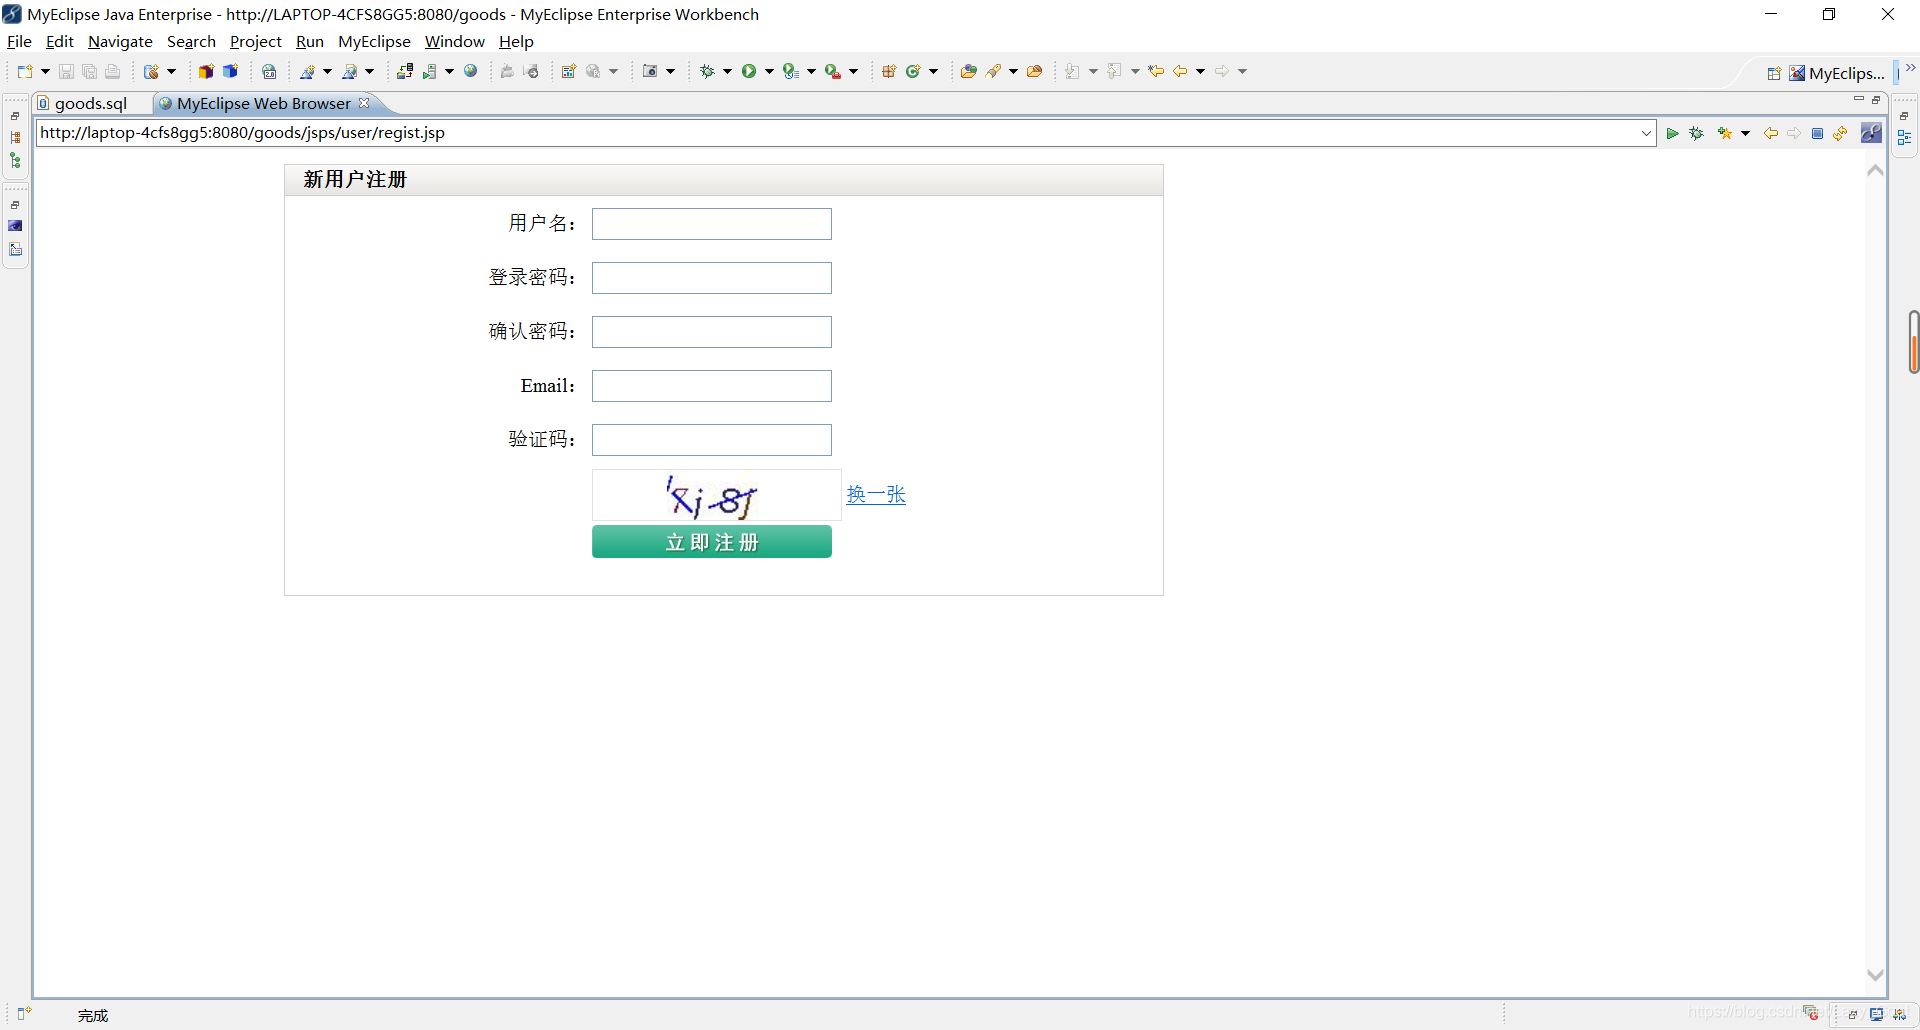Expand the New wizard dropdown arrow
The image size is (1920, 1030).
(x=45, y=71)
